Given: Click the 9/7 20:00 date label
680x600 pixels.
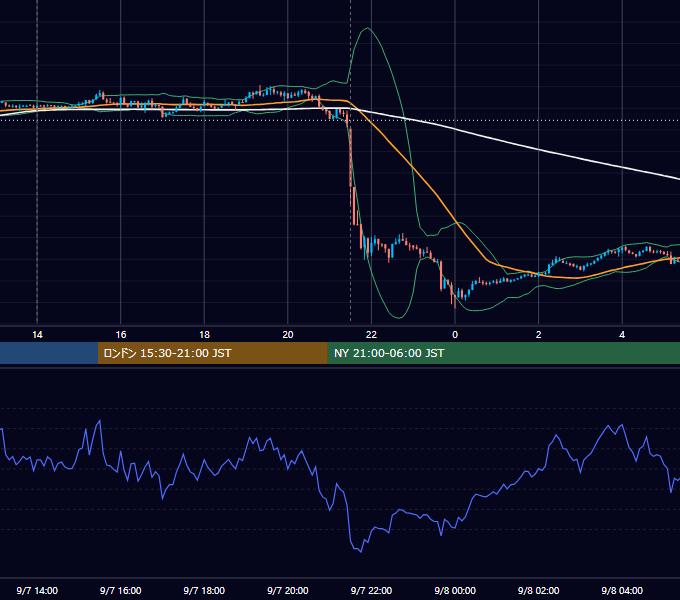Looking at the screenshot, I should pyautogui.click(x=288, y=591).
